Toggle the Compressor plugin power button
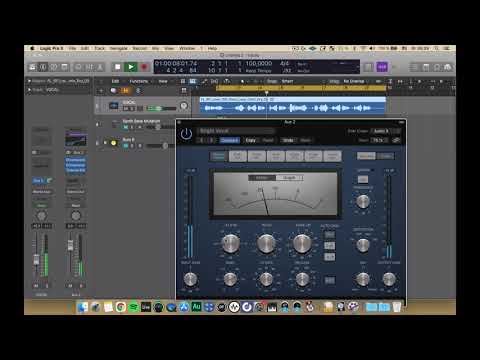 [x=186, y=134]
